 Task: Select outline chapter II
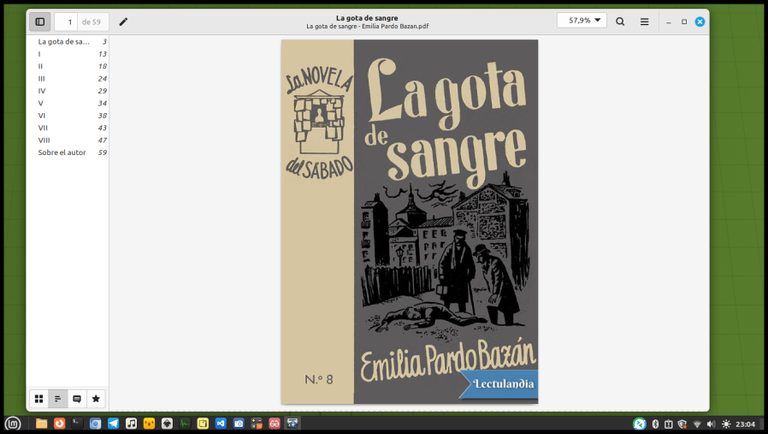pos(40,66)
